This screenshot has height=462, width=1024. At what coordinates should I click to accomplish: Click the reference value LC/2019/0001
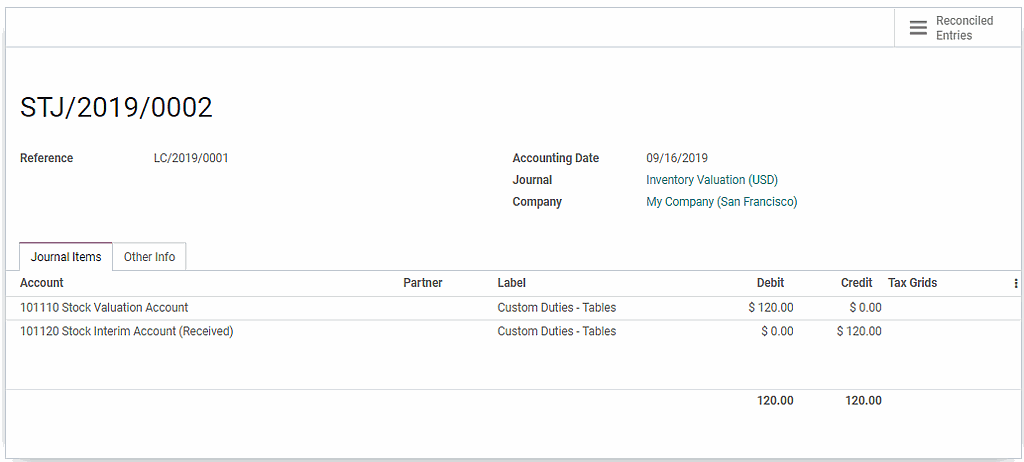(x=184, y=158)
